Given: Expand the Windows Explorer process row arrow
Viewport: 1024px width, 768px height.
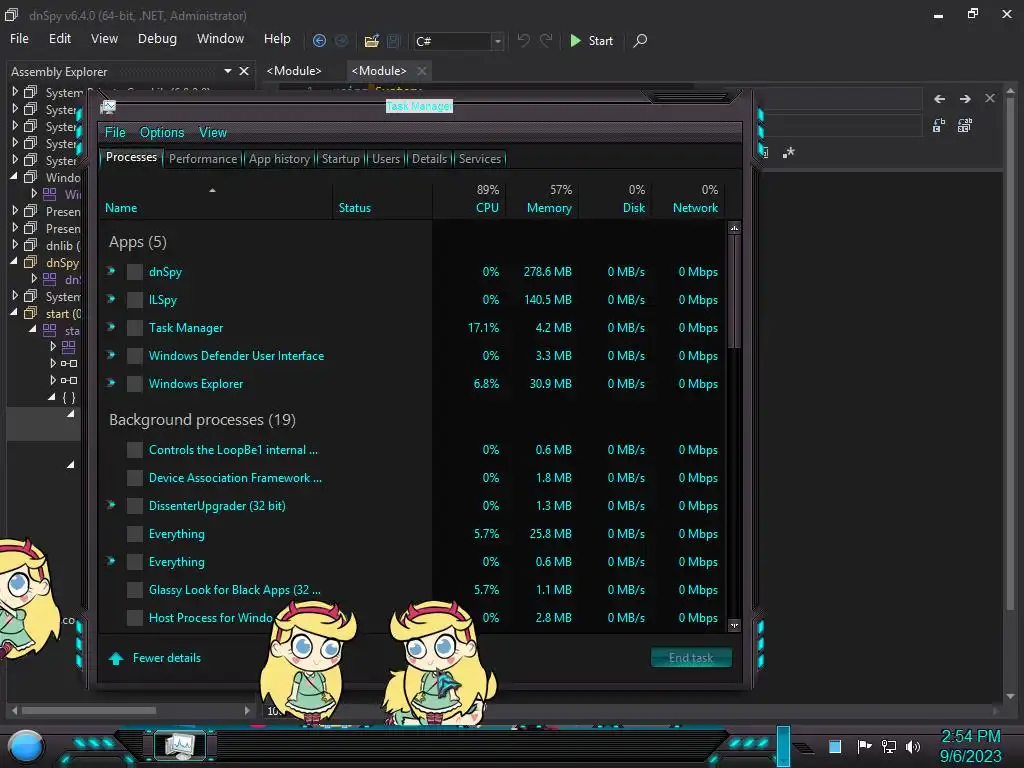Looking at the screenshot, I should click(111, 383).
